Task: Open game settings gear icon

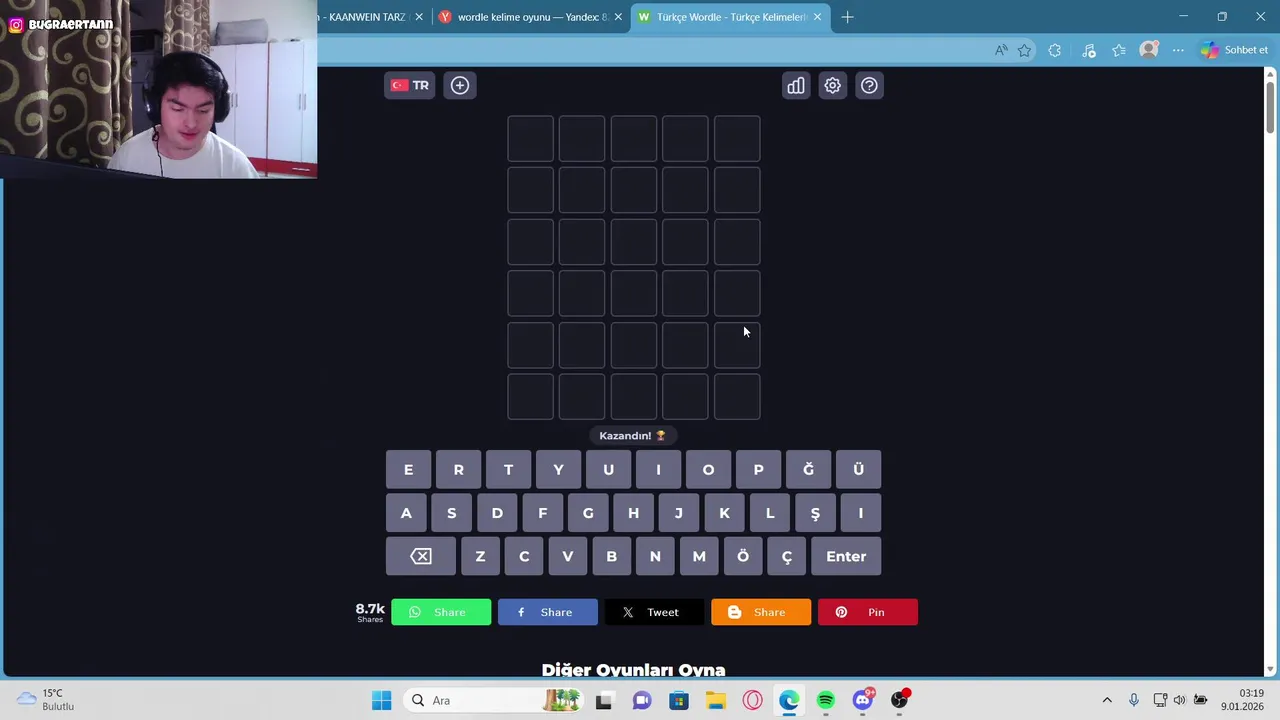Action: click(832, 86)
